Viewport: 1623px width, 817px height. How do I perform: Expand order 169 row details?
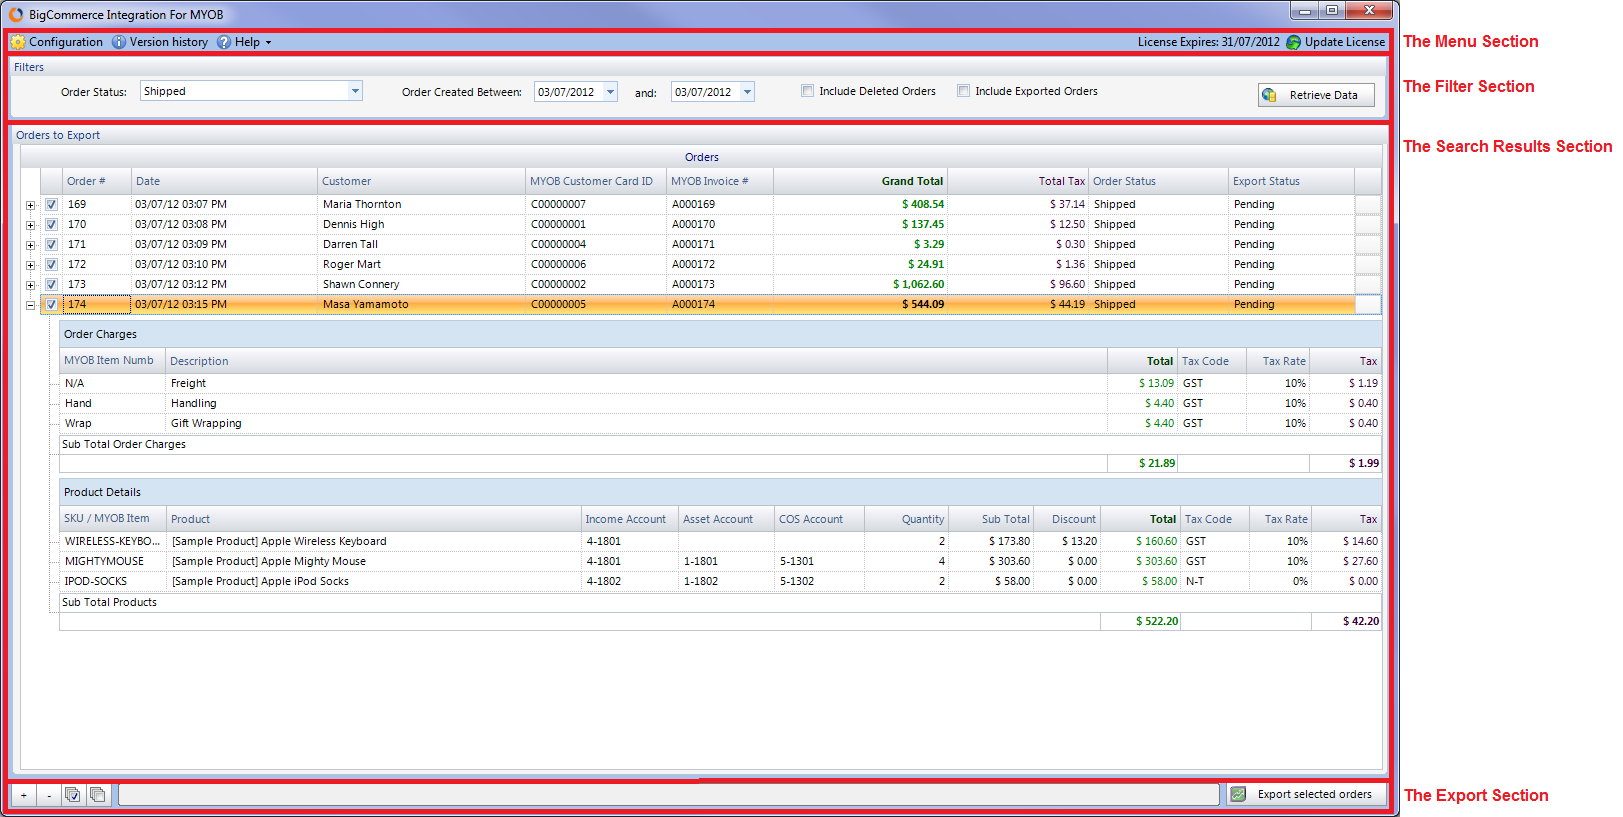coord(30,205)
